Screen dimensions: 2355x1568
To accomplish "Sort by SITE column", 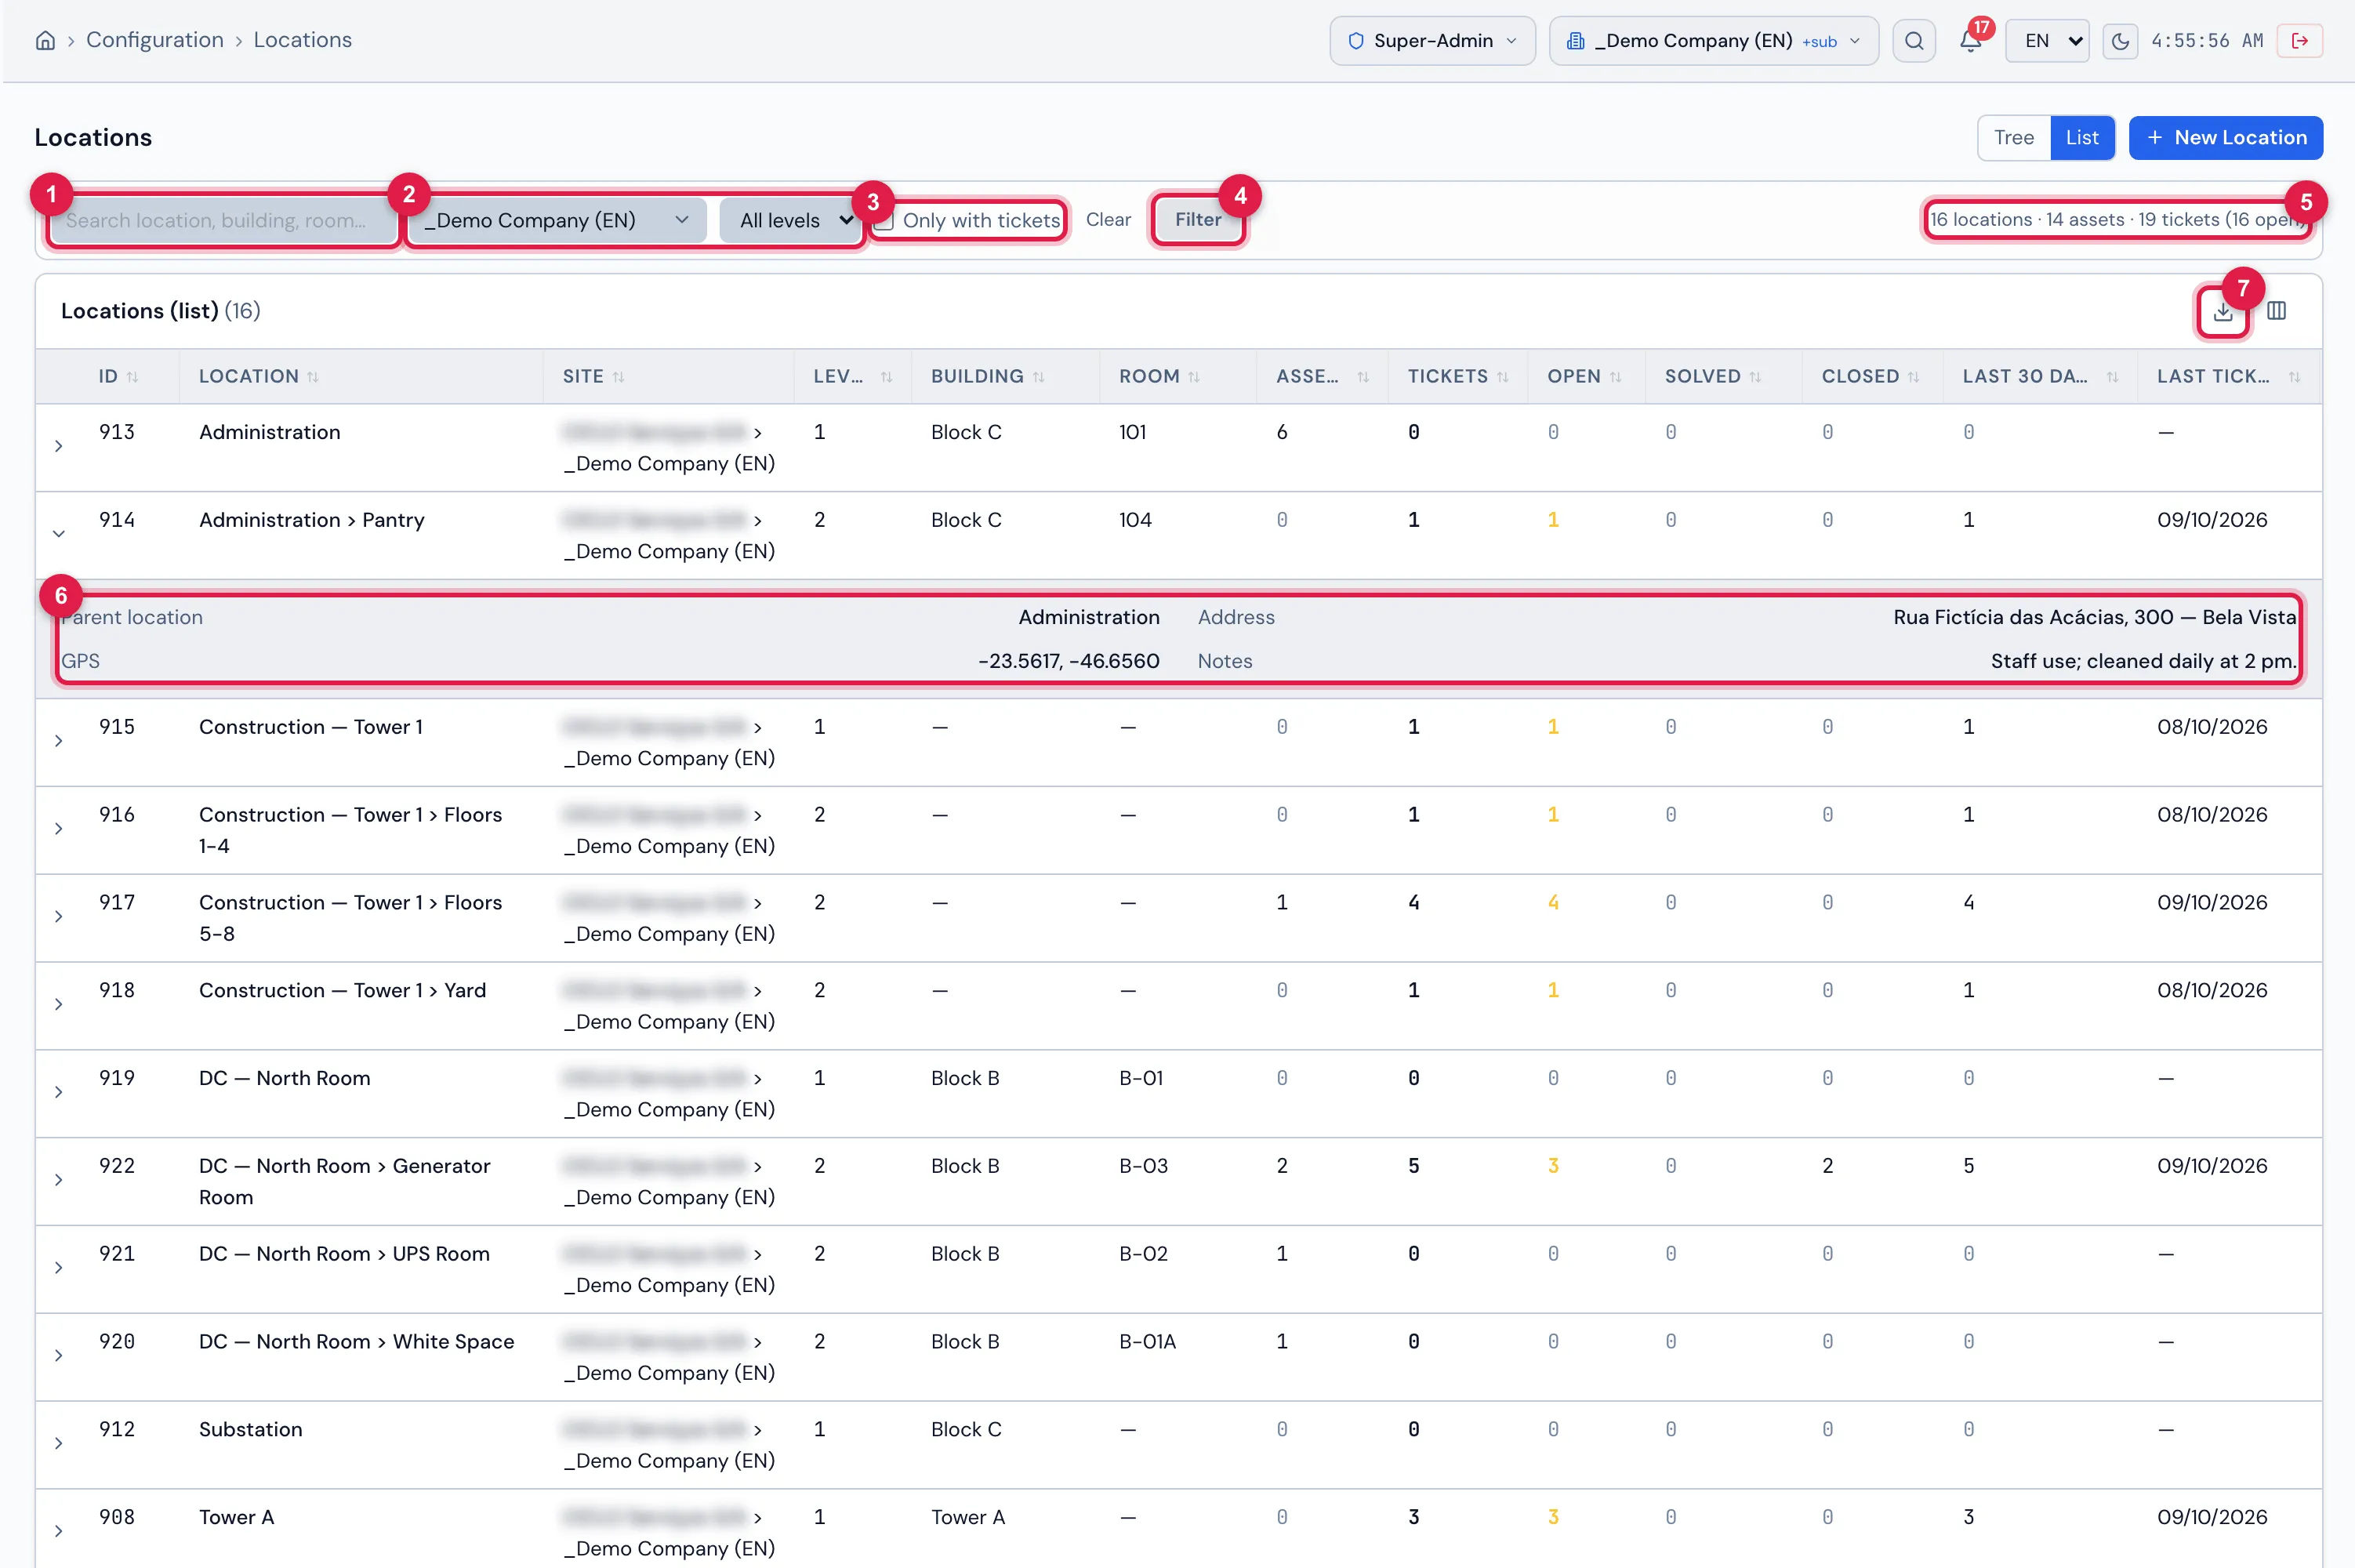I will (593, 377).
